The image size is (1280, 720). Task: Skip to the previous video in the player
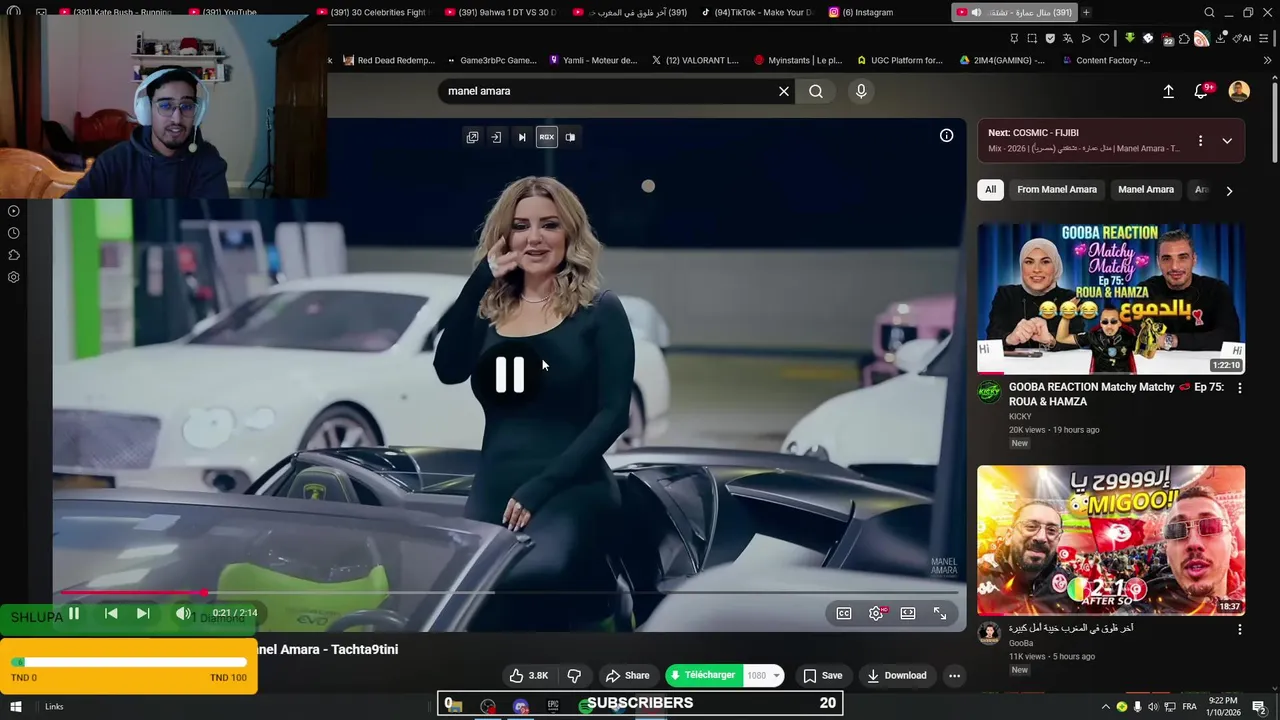(111, 613)
